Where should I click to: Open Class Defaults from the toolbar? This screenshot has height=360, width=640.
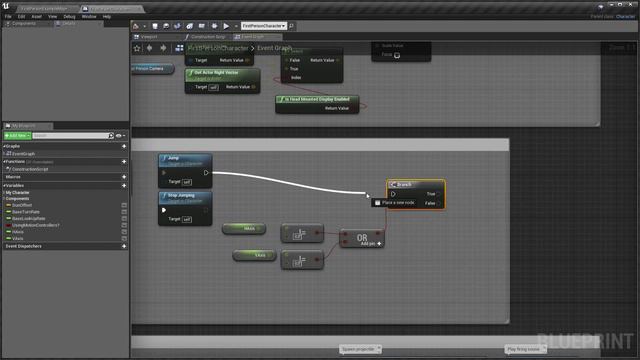tap(202, 26)
